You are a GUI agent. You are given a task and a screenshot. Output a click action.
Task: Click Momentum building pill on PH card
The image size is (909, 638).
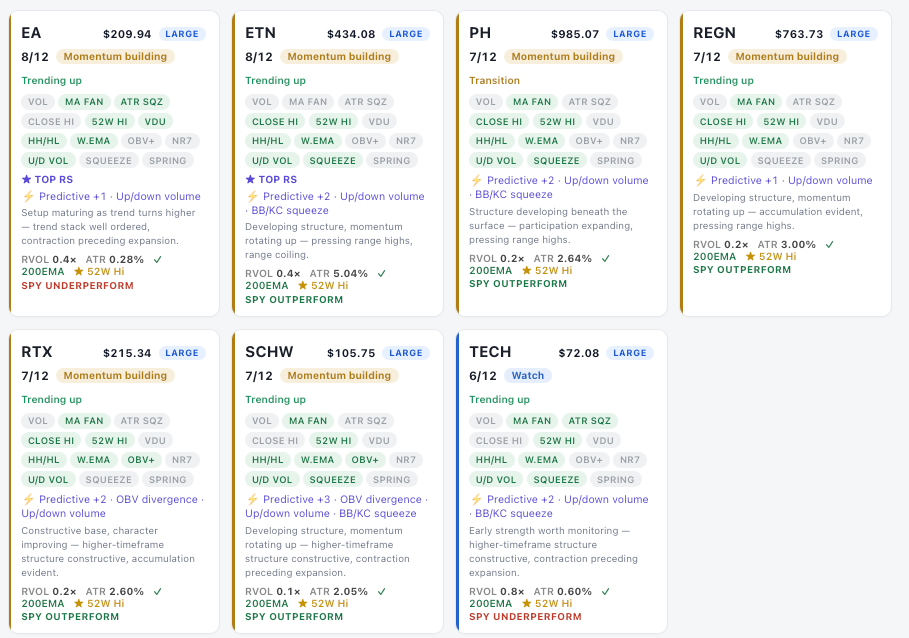pyautogui.click(x=563, y=56)
